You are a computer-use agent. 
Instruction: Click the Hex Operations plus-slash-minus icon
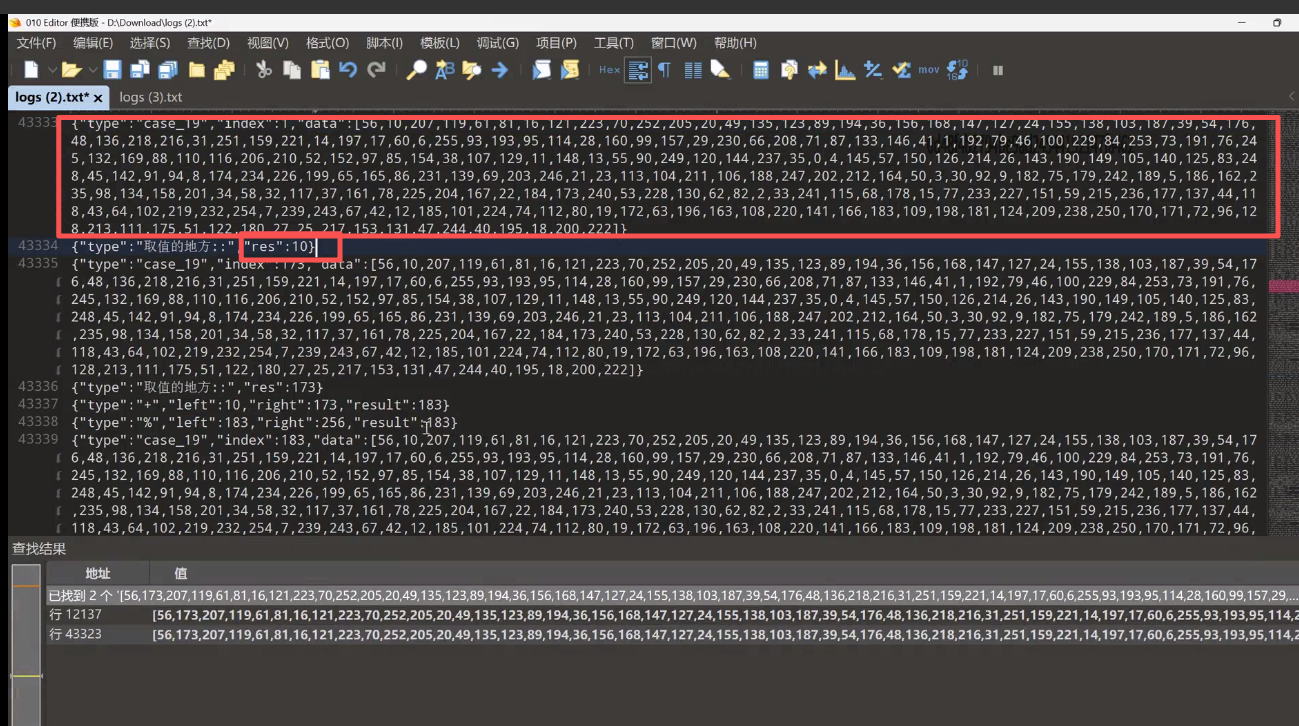click(x=873, y=70)
